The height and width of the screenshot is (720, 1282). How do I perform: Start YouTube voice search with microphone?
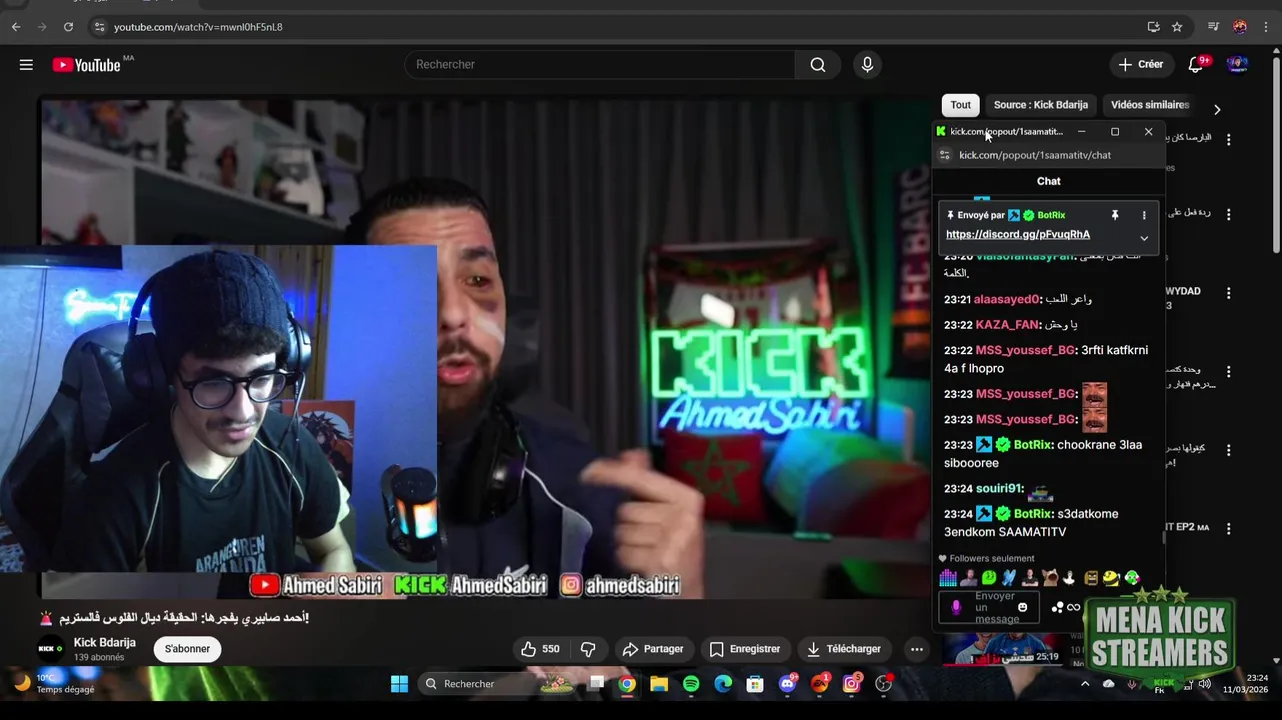867,65
